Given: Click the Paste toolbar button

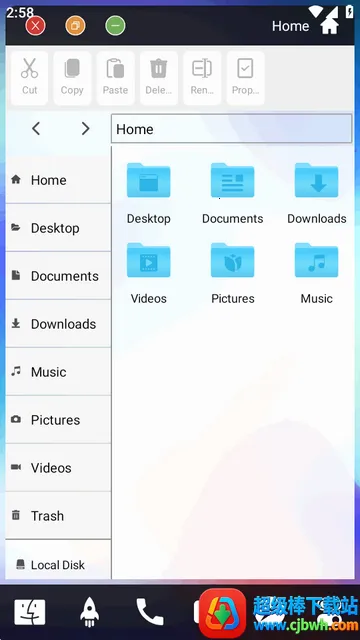Looking at the screenshot, I should point(116,78).
